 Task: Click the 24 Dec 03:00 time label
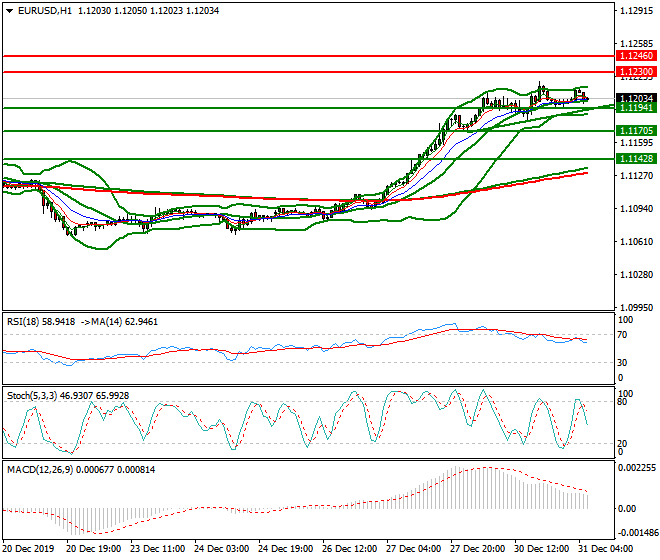click(x=221, y=549)
